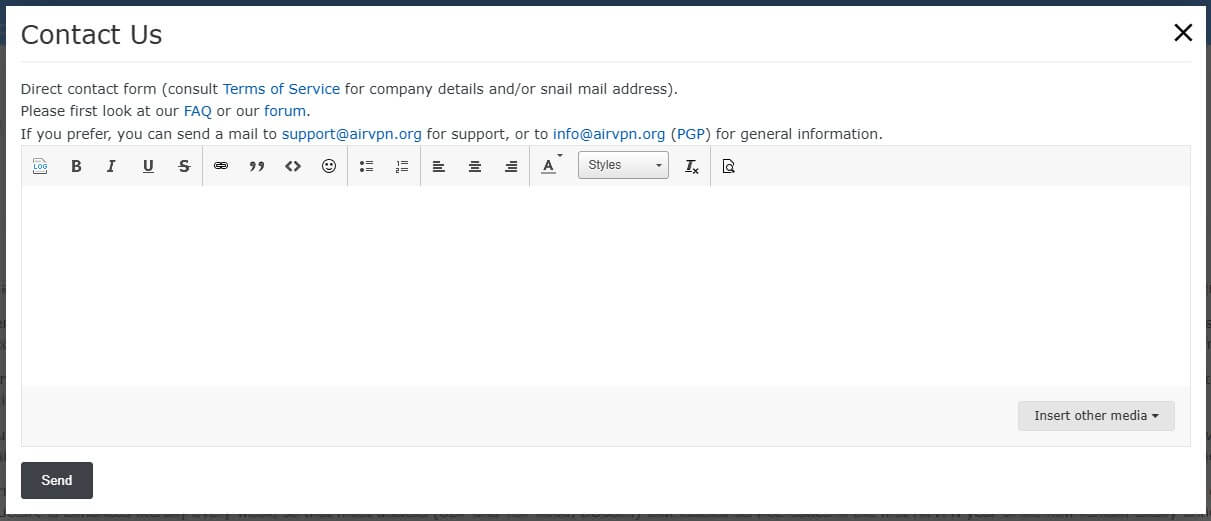Apply strikethrough to text
Viewport: 1211px width, 521px height.
tap(184, 167)
